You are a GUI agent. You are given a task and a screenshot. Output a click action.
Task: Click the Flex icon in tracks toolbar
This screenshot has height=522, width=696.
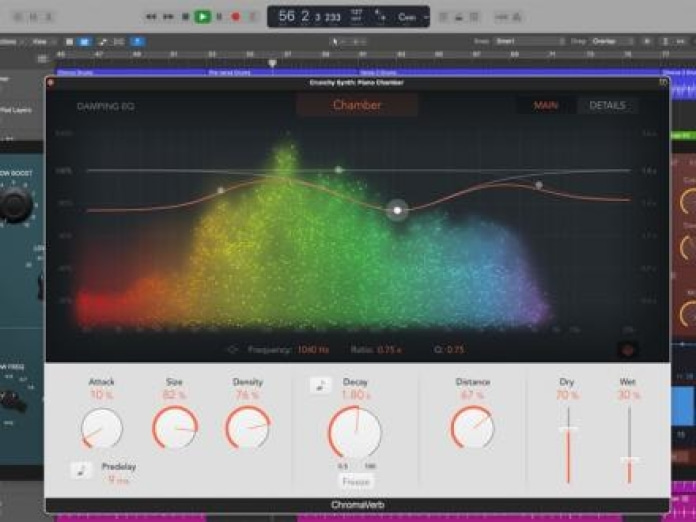[x=119, y=42]
